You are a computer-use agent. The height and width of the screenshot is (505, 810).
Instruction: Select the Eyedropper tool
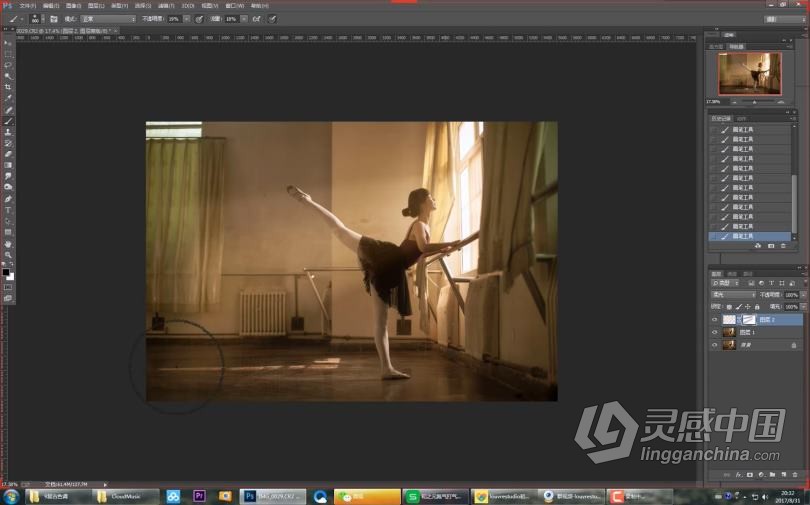(8, 99)
